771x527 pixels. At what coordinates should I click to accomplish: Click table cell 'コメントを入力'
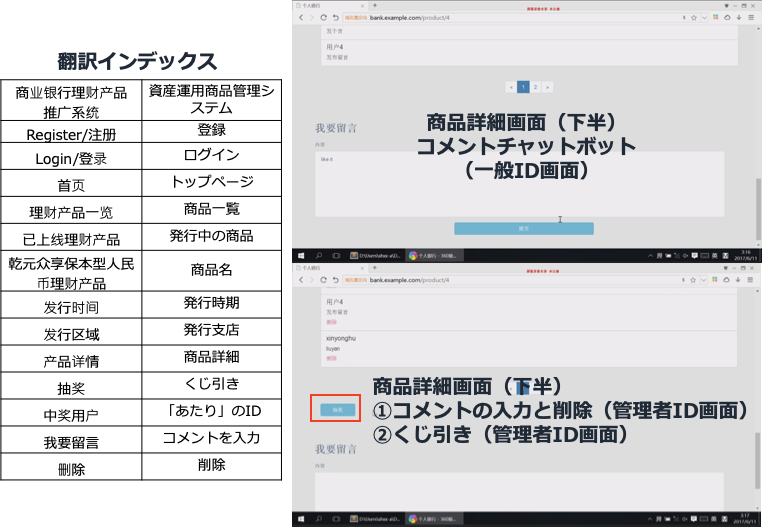point(211,439)
